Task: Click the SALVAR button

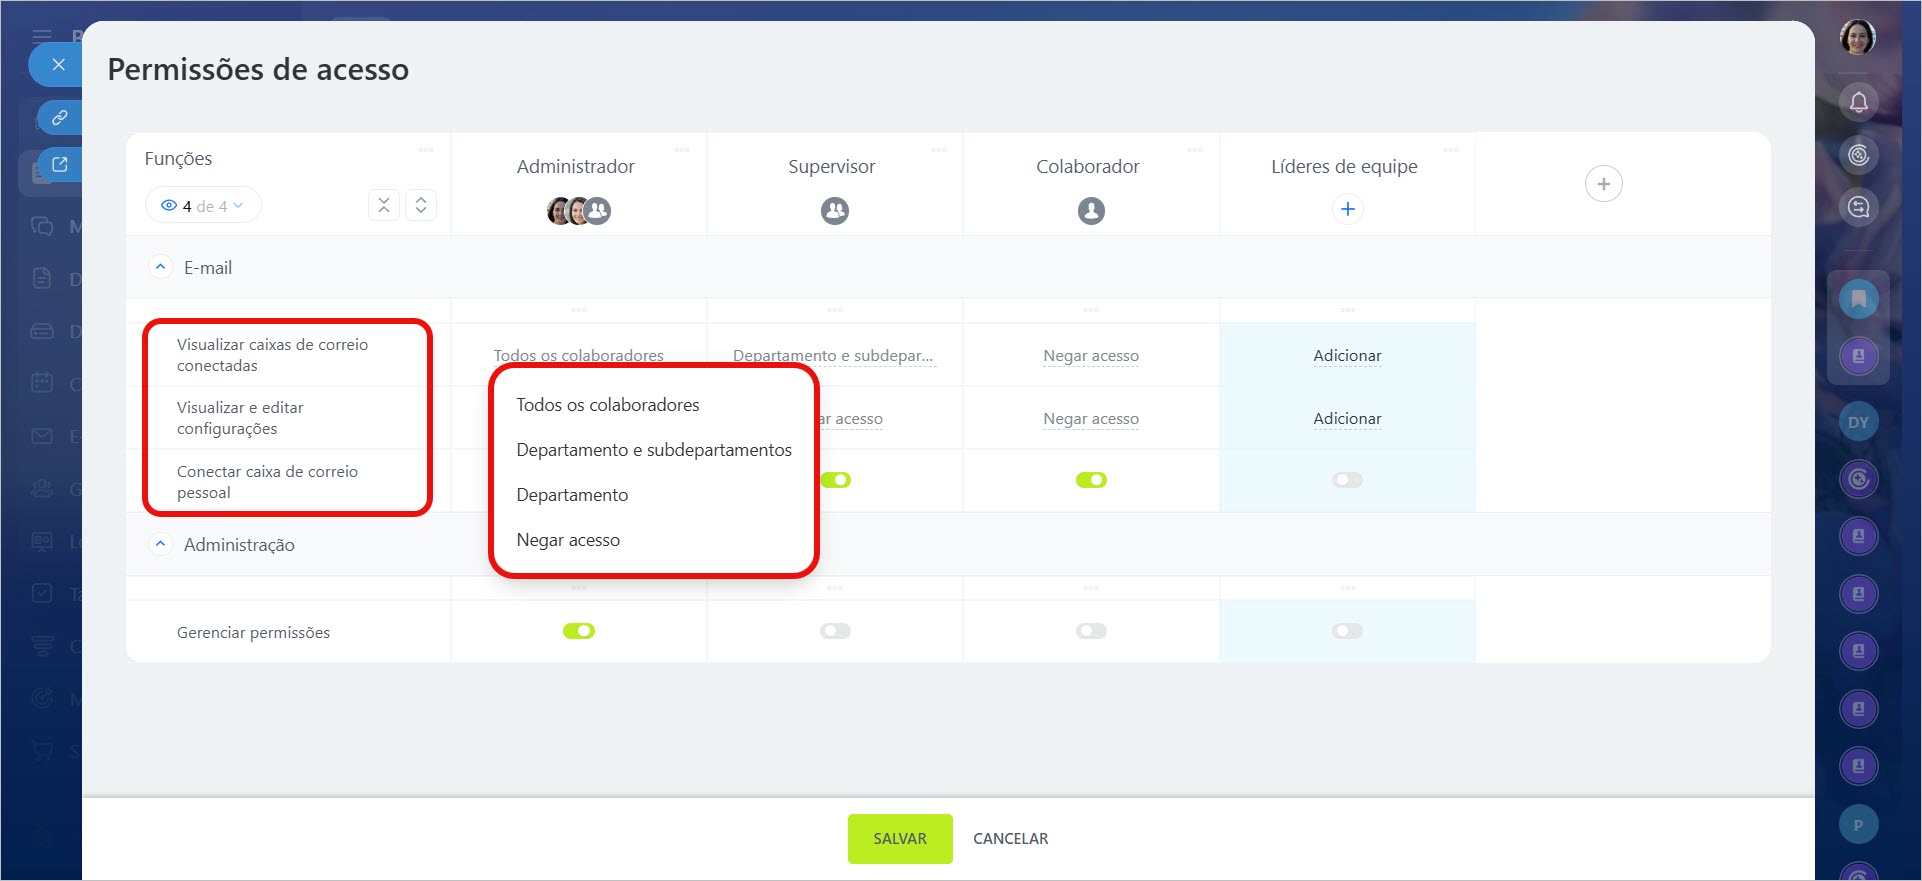Action: pyautogui.click(x=899, y=839)
